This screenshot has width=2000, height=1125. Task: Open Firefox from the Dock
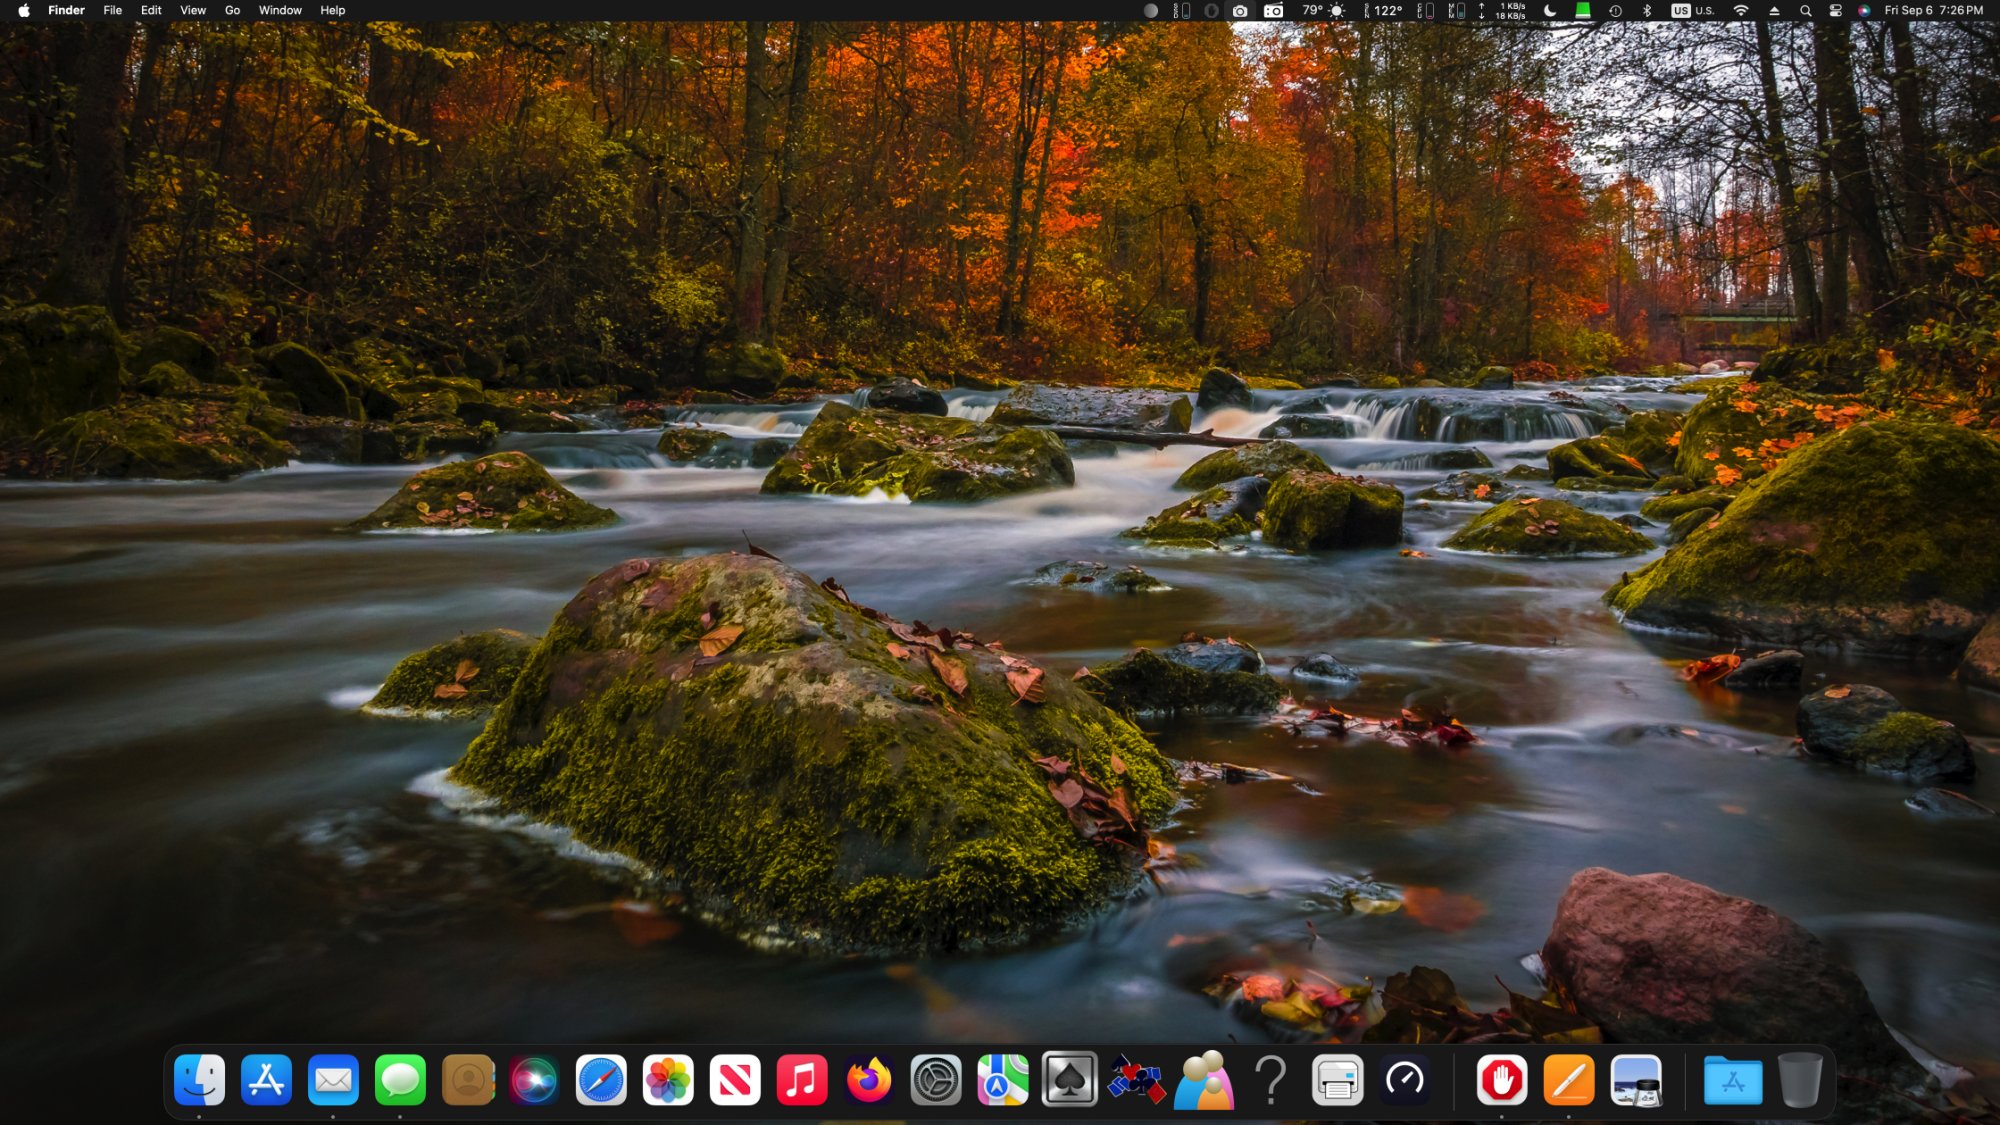(x=869, y=1080)
